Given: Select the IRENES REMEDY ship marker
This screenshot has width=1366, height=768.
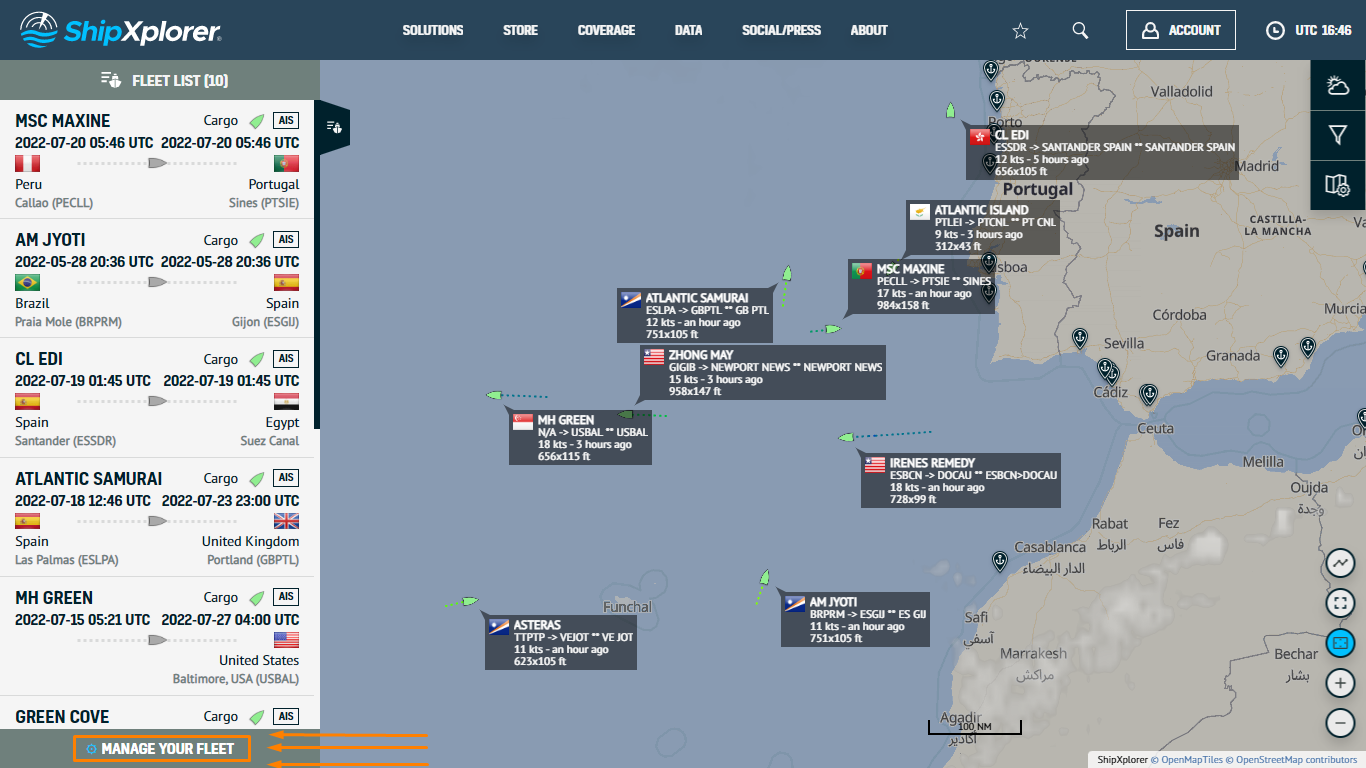Looking at the screenshot, I should point(846,437).
